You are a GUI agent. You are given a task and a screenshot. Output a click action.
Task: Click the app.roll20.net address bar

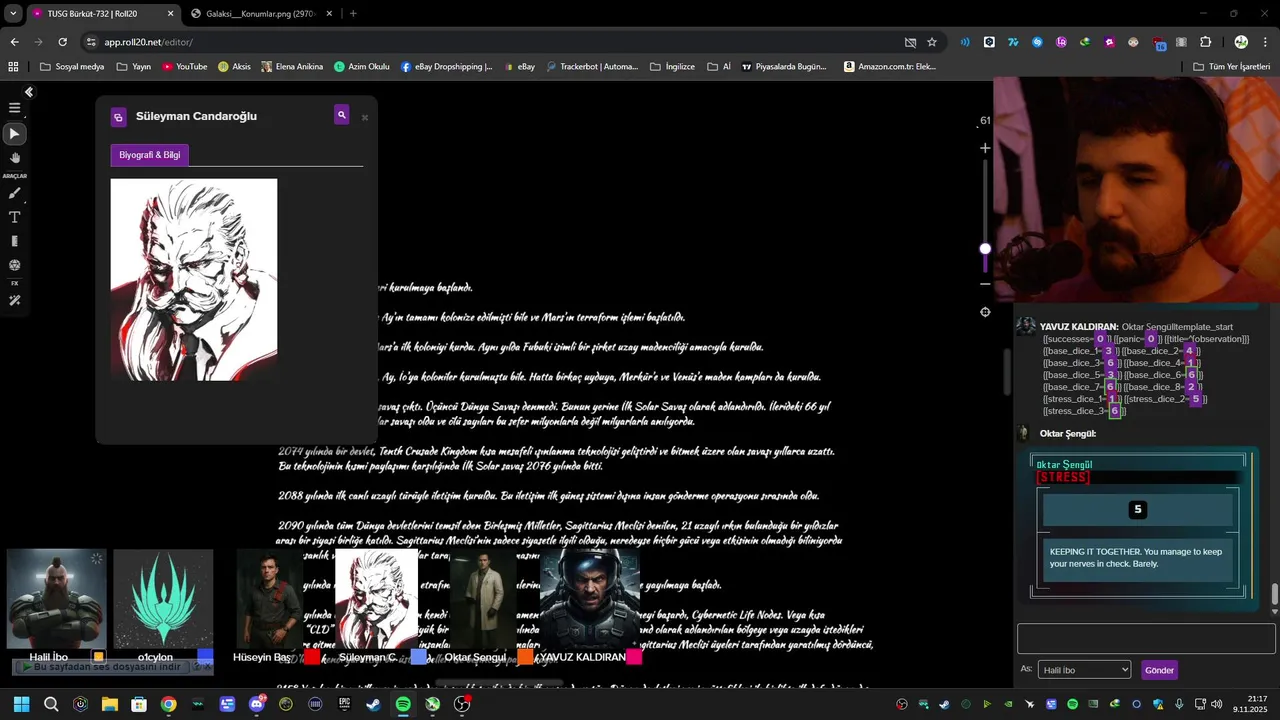pyautogui.click(x=490, y=42)
